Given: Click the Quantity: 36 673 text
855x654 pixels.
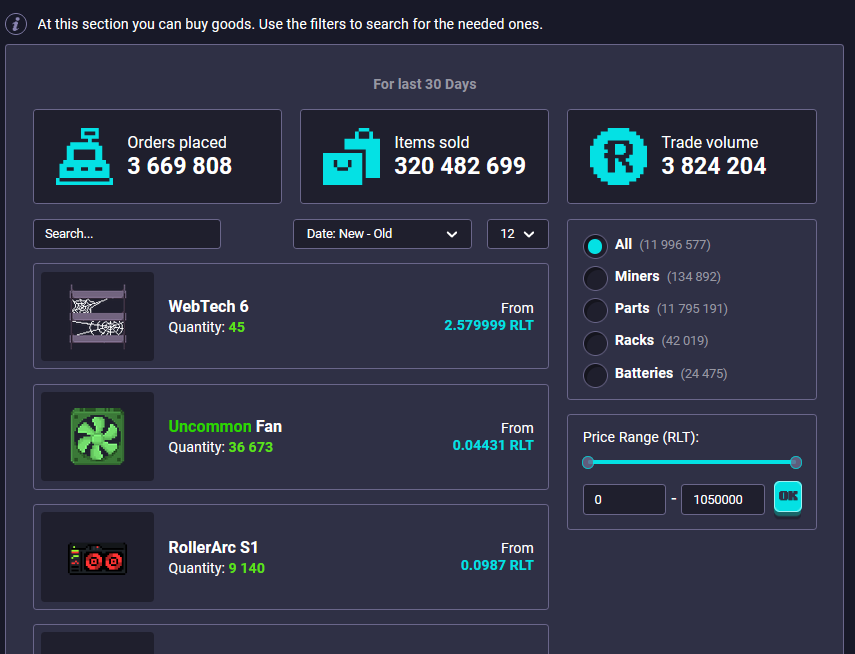Looking at the screenshot, I should pos(221,447).
